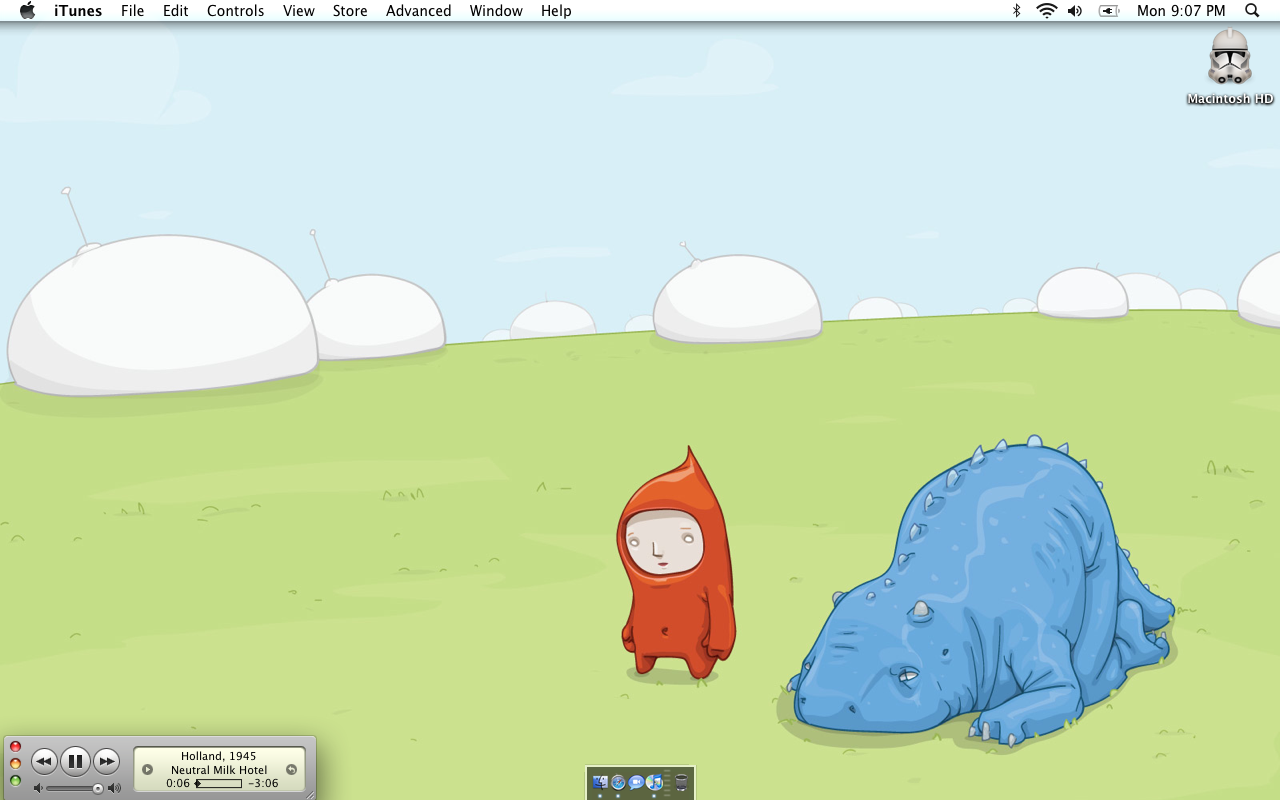1280x800 pixels.
Task: Click the artist text 'Neutral Milk Hotel'
Action: tap(219, 770)
